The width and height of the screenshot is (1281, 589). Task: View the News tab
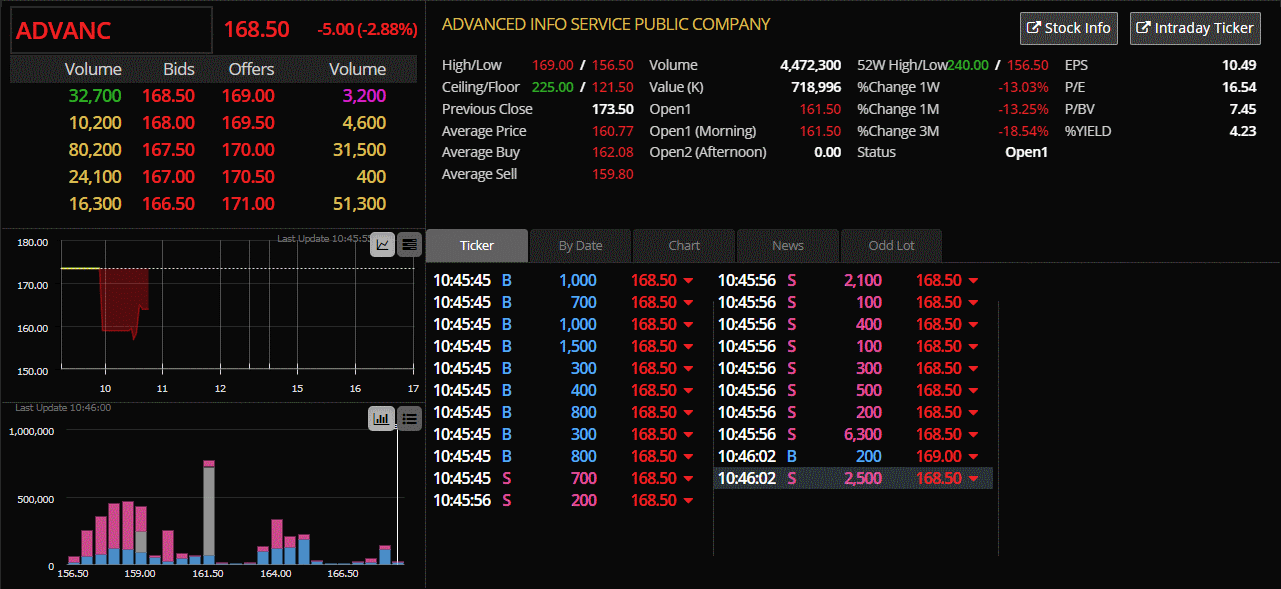[788, 245]
